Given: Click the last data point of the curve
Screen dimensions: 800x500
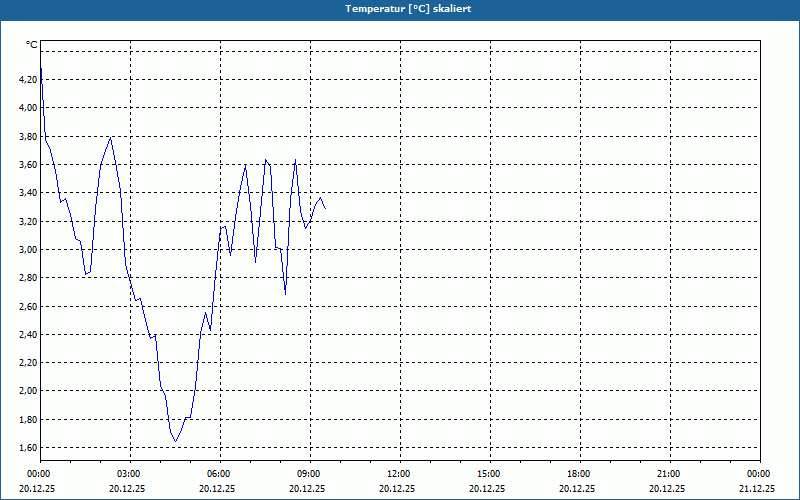Looking at the screenshot, I should 325,208.
